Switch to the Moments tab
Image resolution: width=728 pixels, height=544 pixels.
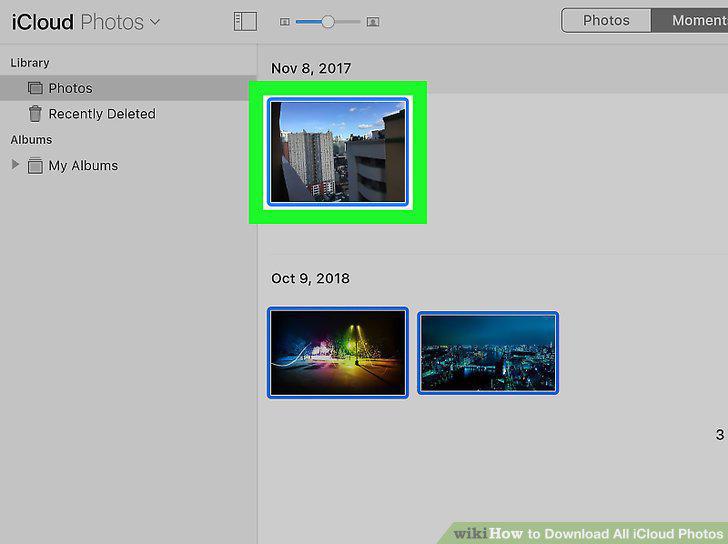pos(690,20)
